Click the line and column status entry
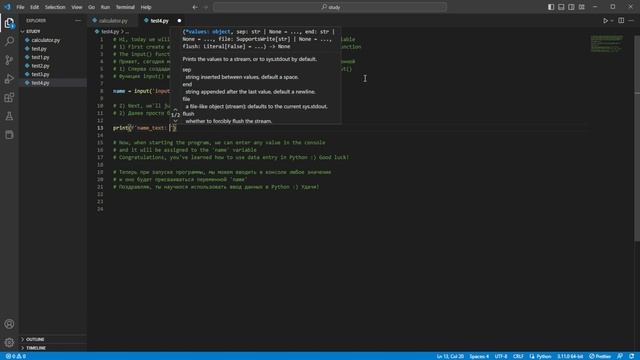The width and height of the screenshot is (640, 360). [x=450, y=356]
